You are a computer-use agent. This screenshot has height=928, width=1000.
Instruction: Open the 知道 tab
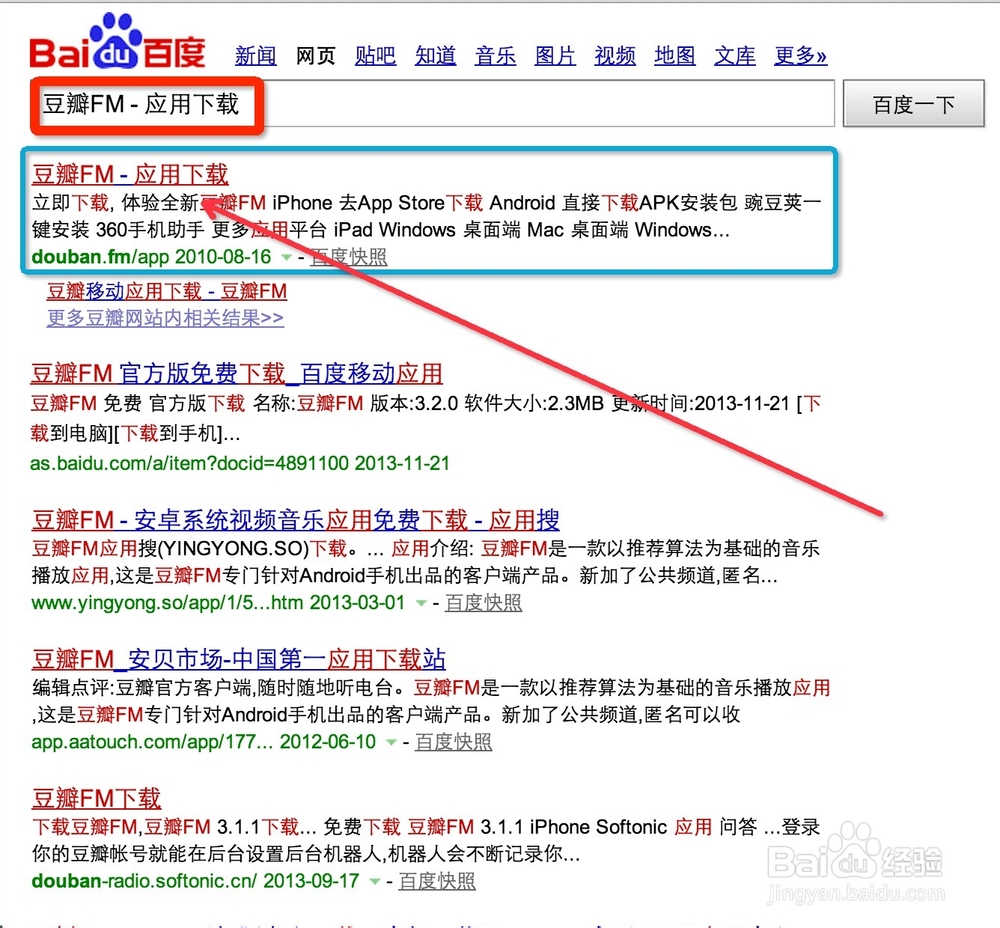tap(435, 56)
